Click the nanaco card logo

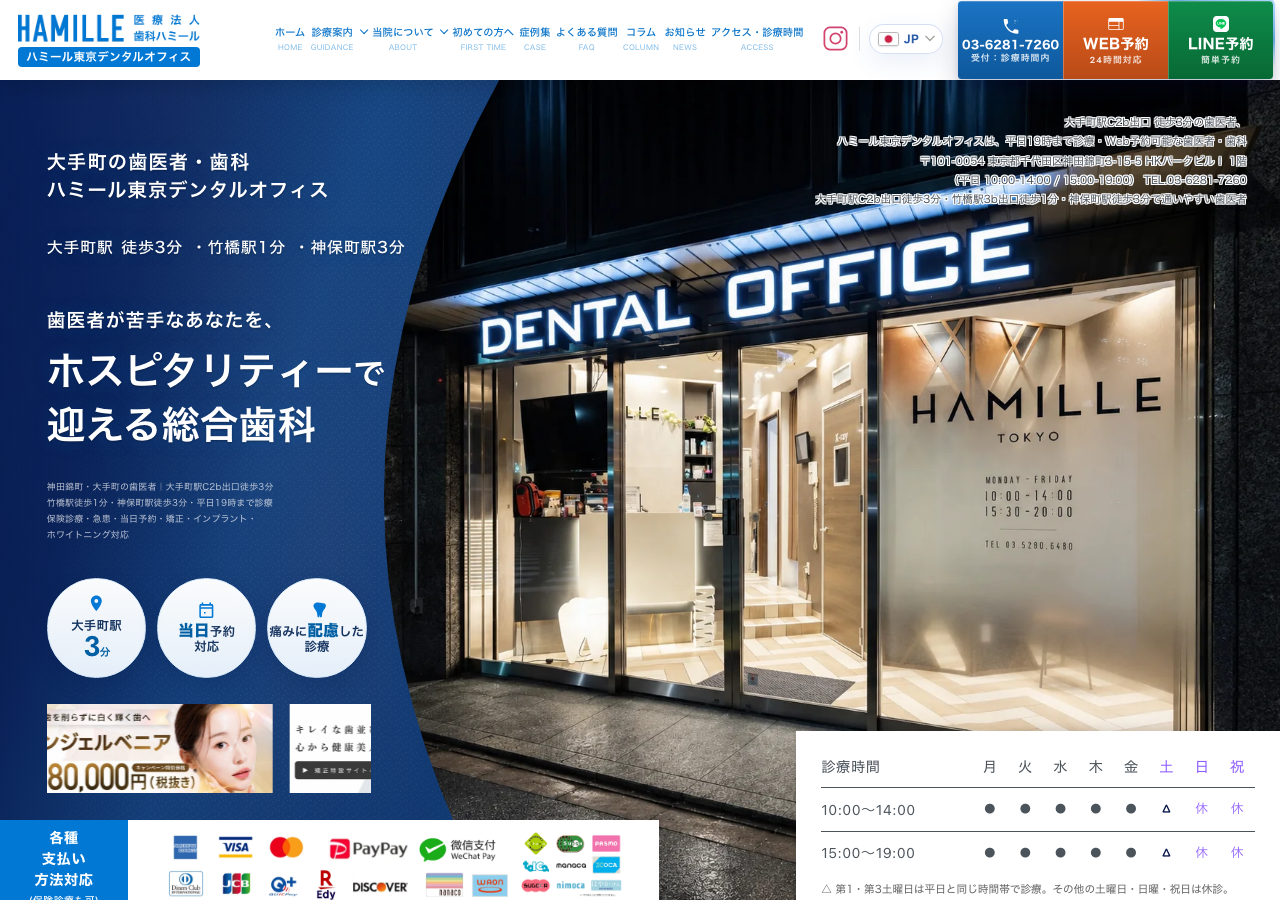coord(444,885)
